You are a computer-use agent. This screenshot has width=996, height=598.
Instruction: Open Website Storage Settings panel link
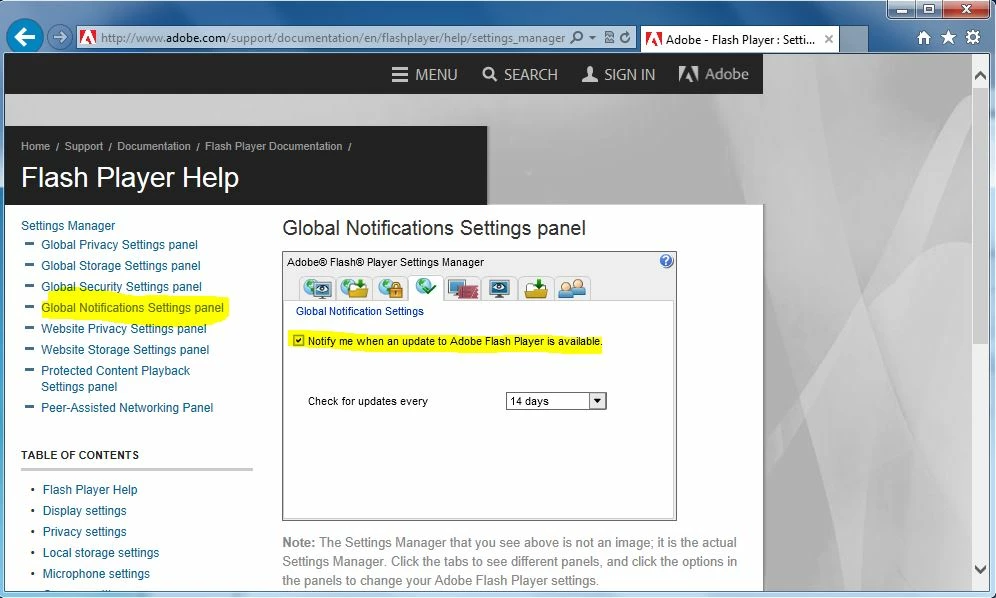coord(125,350)
